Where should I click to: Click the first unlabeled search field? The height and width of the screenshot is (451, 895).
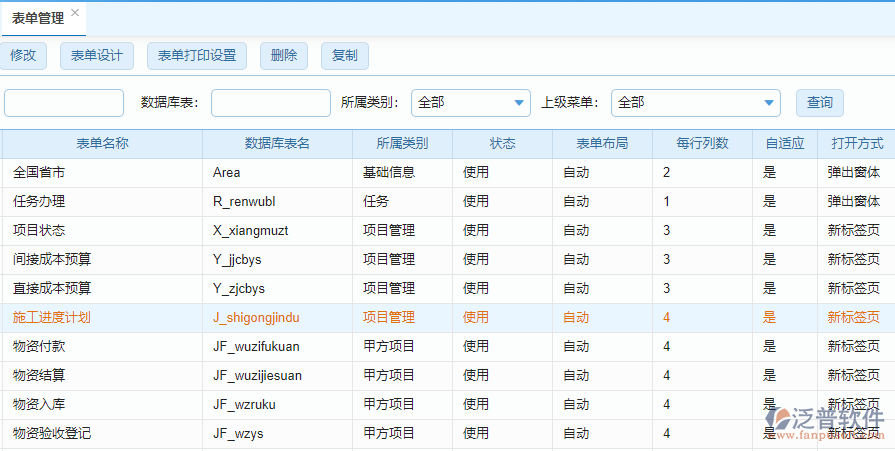click(64, 103)
